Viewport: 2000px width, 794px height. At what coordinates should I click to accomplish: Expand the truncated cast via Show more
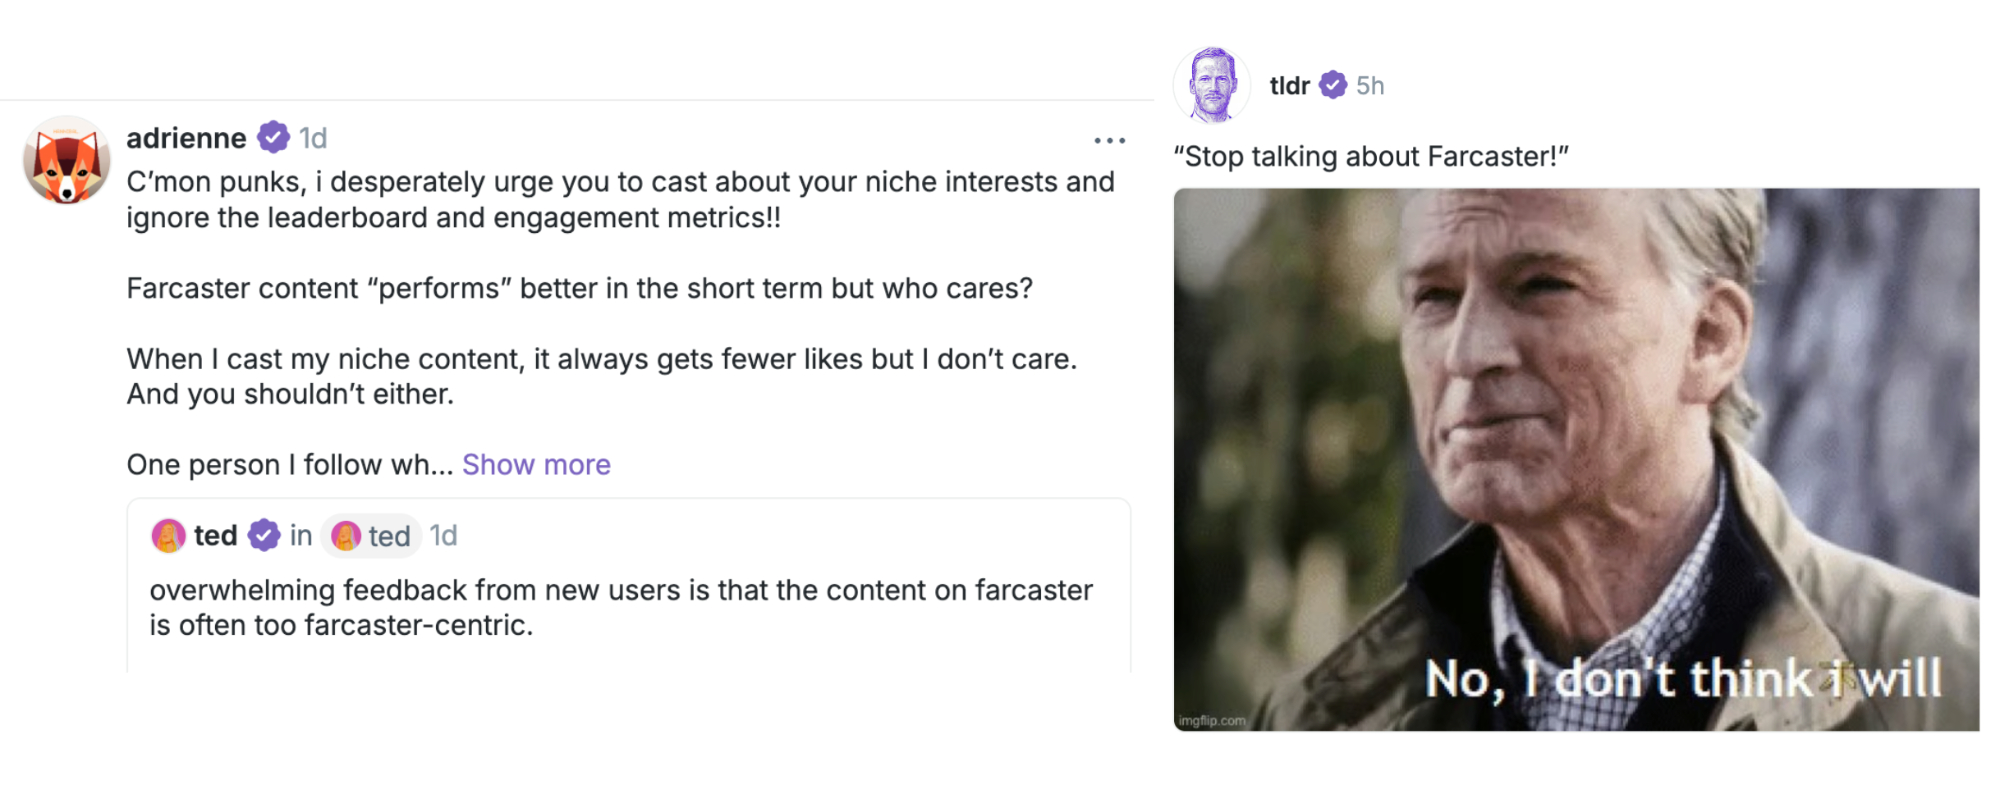click(x=536, y=464)
